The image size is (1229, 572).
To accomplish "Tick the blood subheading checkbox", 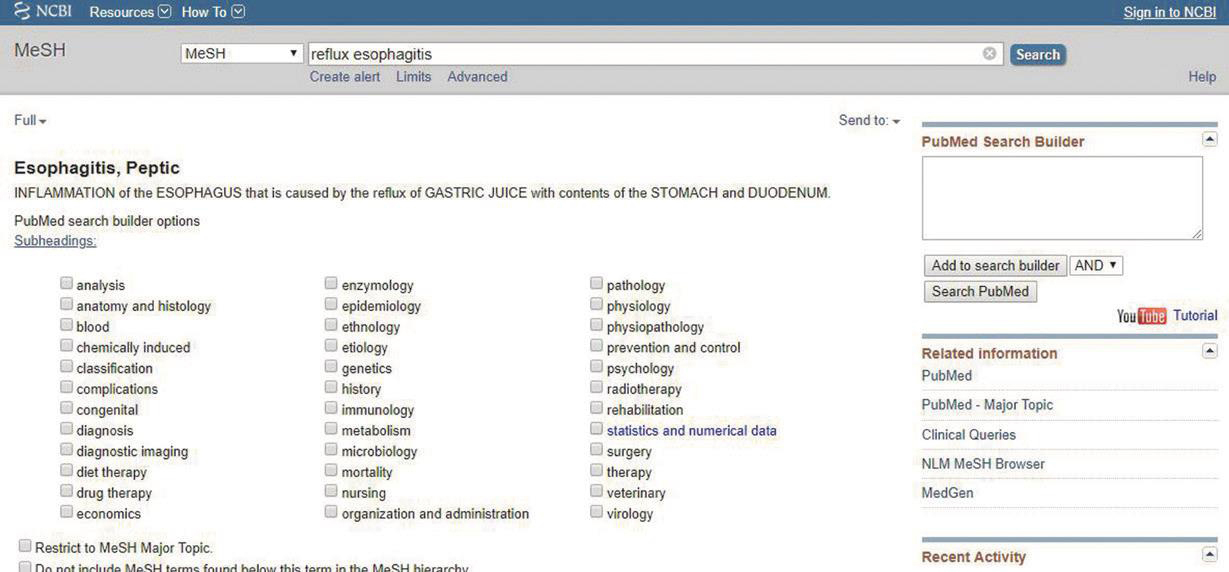I will [66, 326].
